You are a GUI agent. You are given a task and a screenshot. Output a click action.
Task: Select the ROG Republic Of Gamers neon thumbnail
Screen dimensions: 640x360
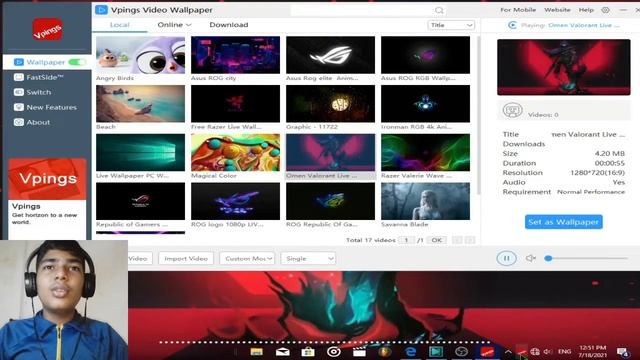click(330, 201)
